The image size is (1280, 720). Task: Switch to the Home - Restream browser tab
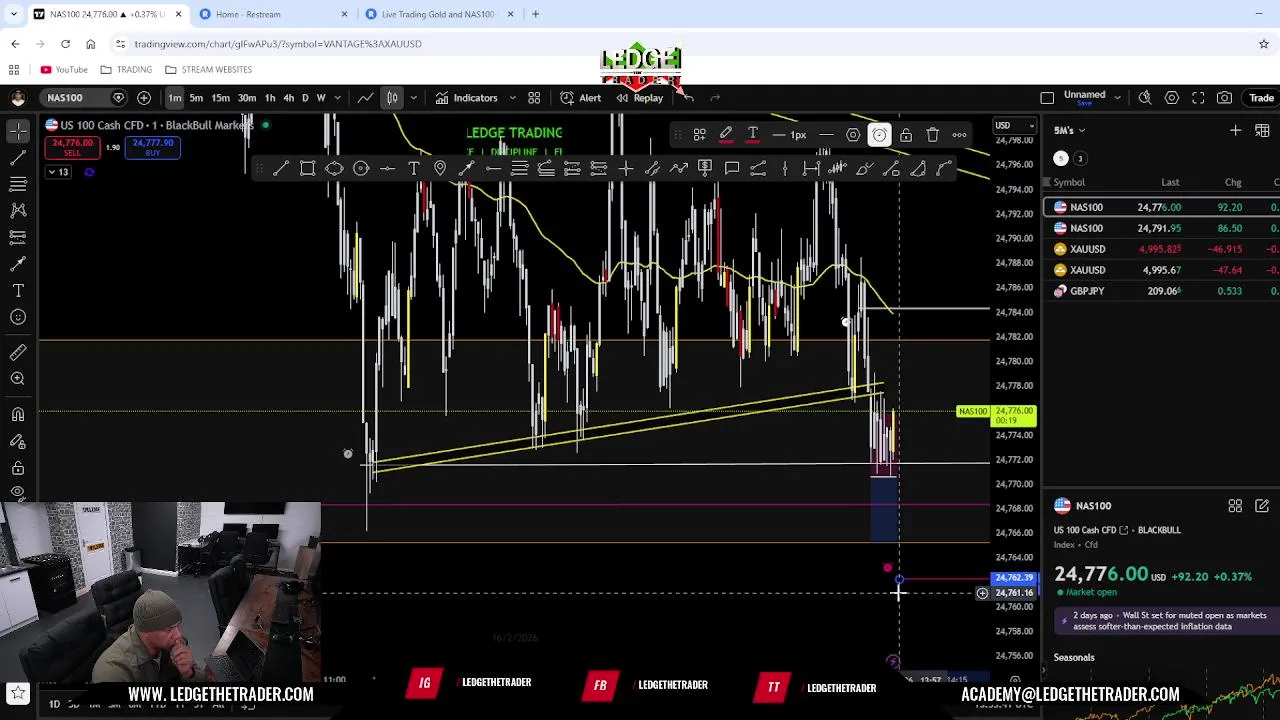coord(272,14)
